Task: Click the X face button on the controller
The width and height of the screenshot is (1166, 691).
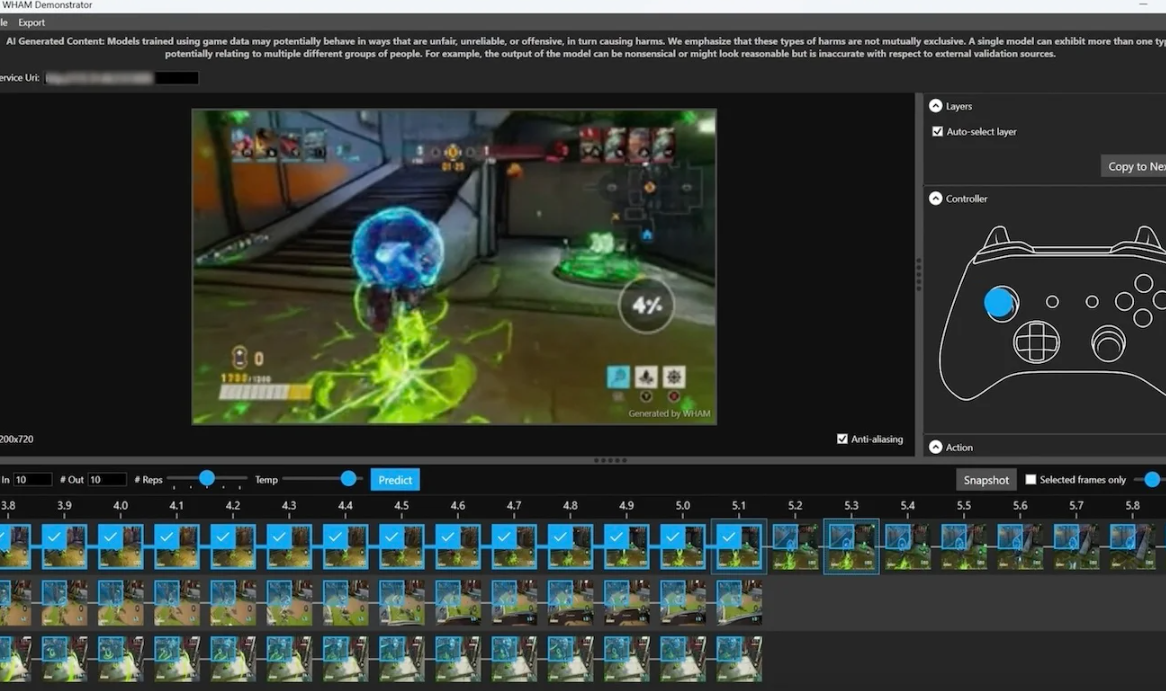Action: click(x=1124, y=301)
